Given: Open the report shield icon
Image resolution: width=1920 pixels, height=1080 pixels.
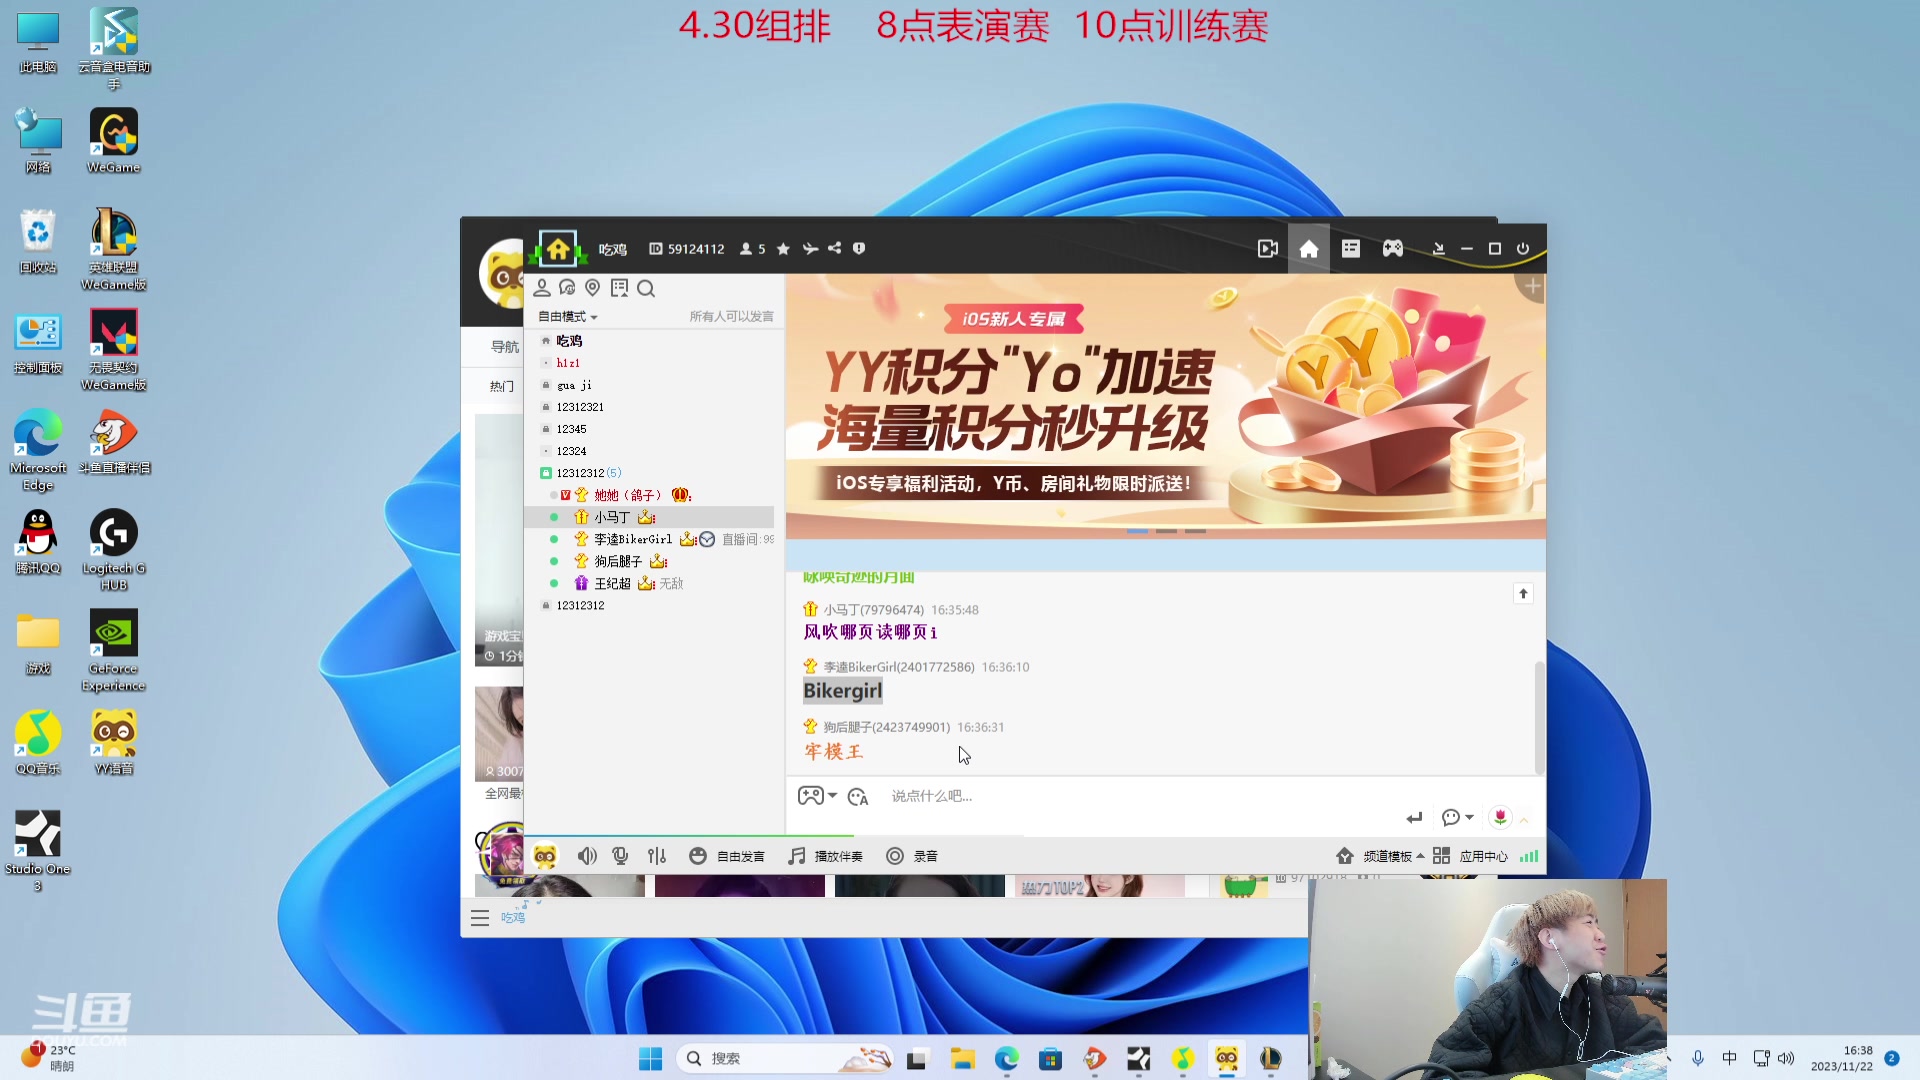Looking at the screenshot, I should click(859, 248).
